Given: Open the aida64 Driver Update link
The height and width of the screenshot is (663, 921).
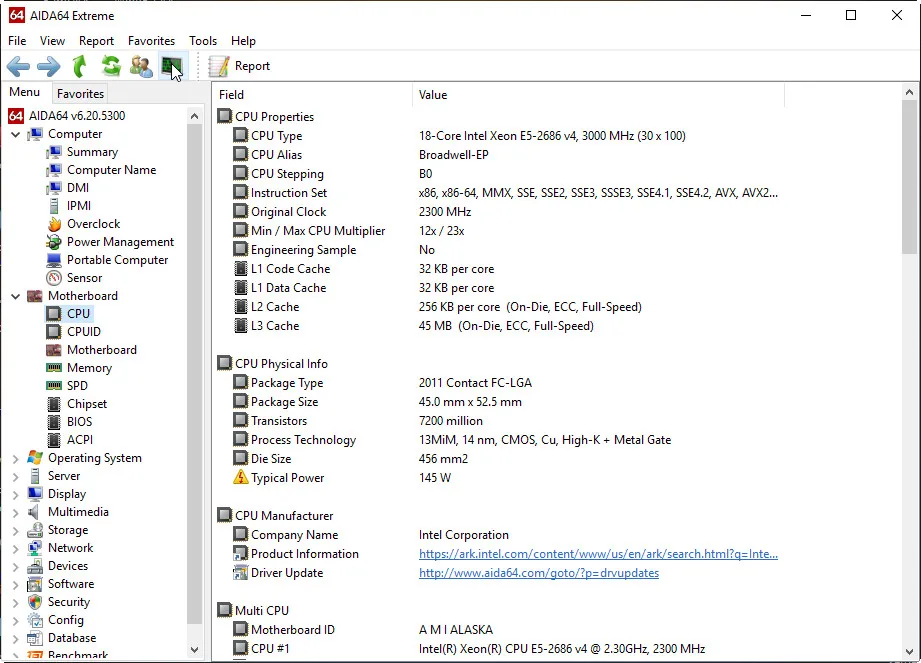Looking at the screenshot, I should pos(538,573).
